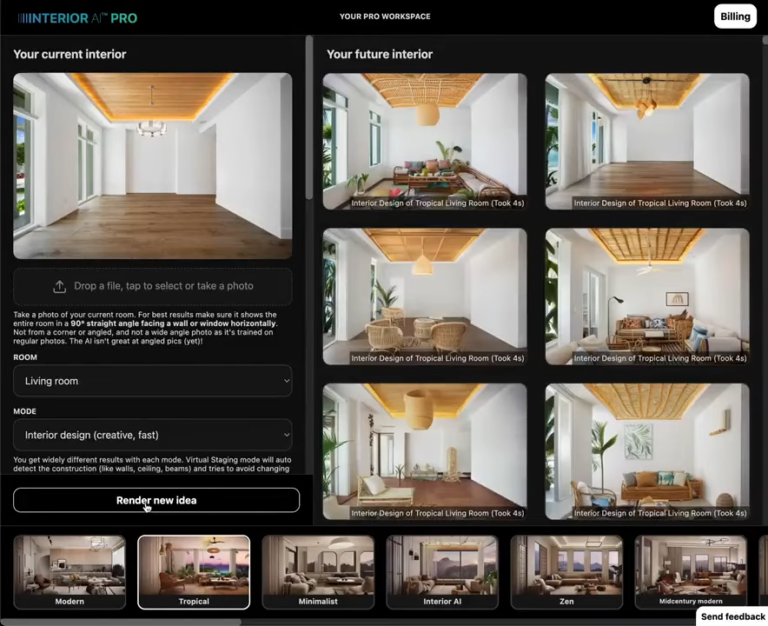The image size is (768, 626).
Task: Pick the Zen style thumbnail
Action: 567,572
